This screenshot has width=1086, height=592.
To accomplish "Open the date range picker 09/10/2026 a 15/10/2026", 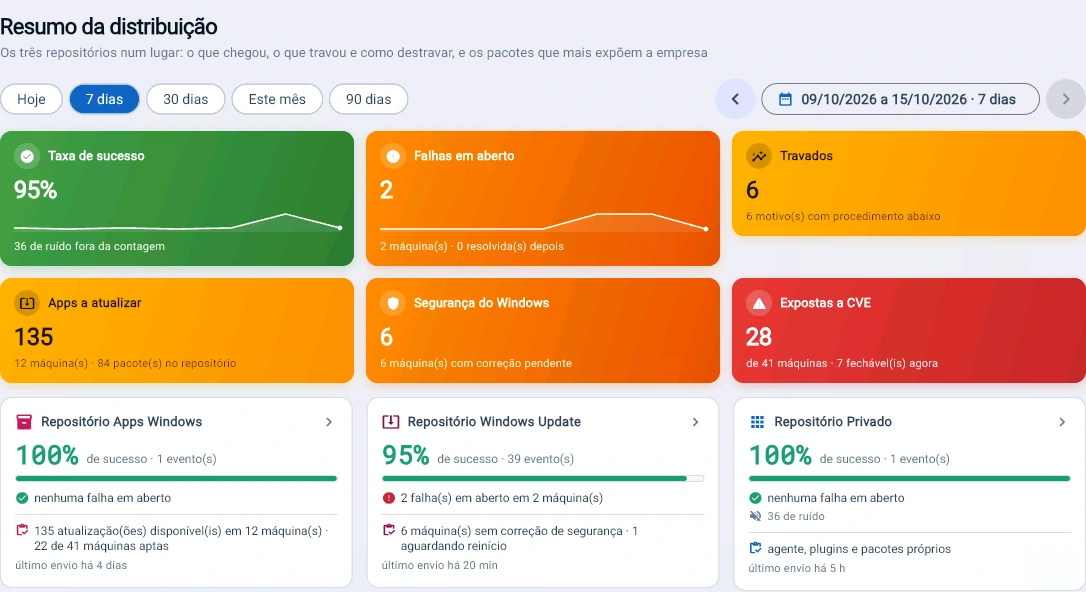I will pos(900,99).
